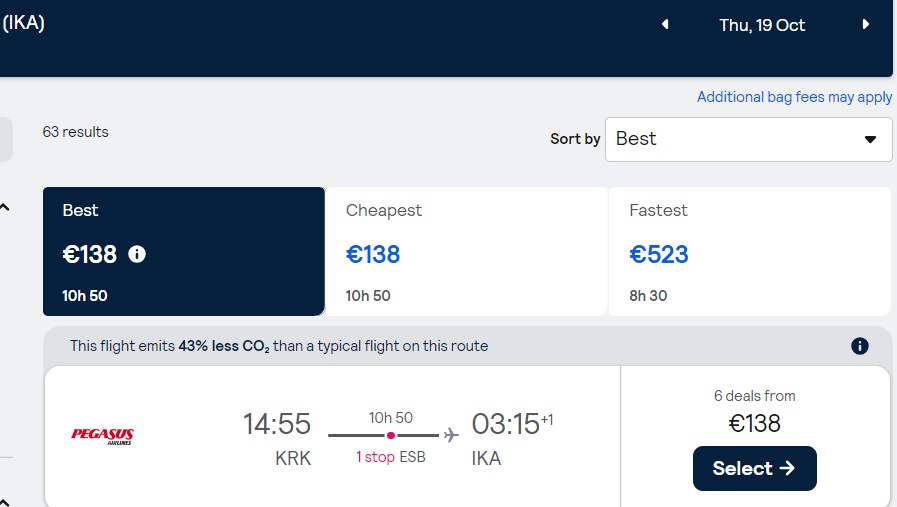Viewport: 897px width, 507px height.
Task: Click airplane icon on flight route line
Action: [x=451, y=435]
